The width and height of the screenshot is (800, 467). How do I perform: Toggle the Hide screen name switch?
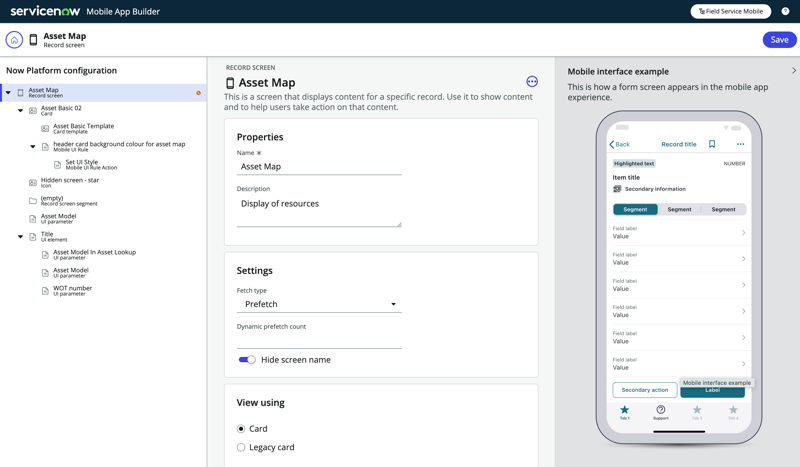click(247, 360)
